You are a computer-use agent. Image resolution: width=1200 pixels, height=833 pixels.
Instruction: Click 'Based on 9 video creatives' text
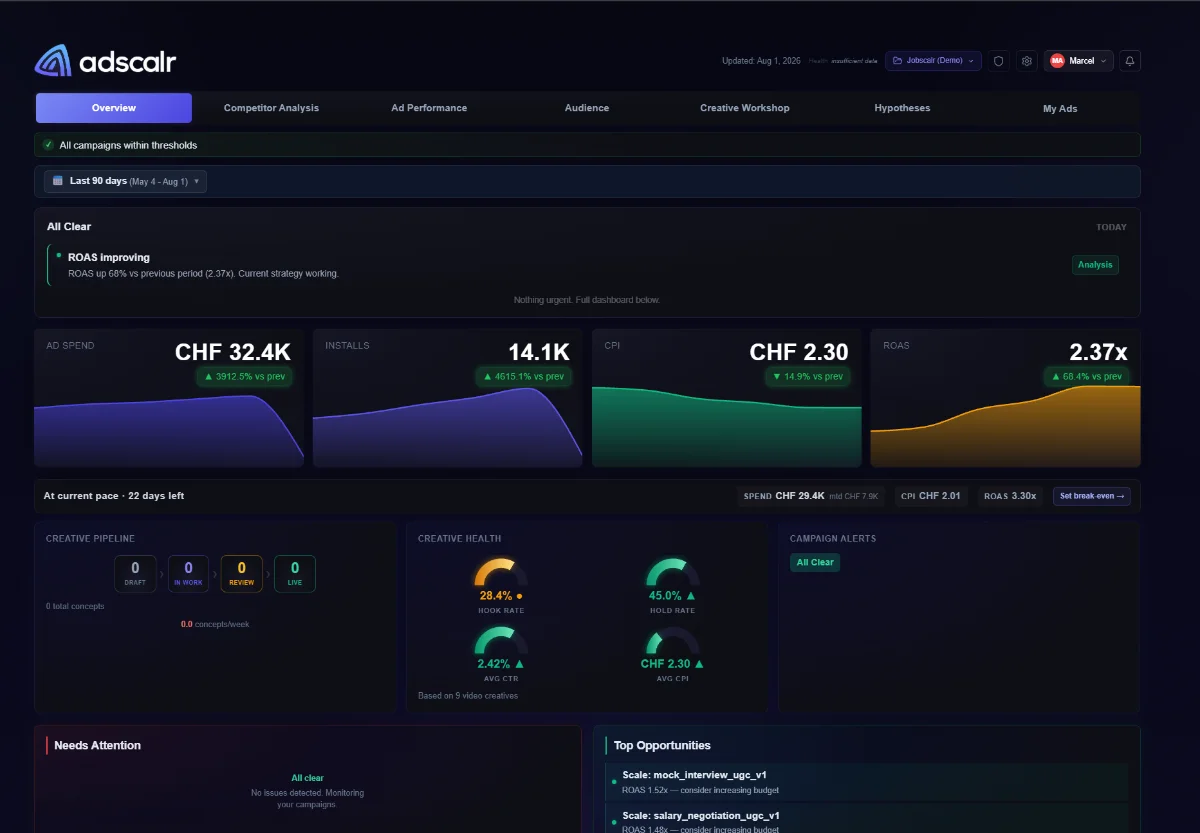pyautogui.click(x=468, y=696)
